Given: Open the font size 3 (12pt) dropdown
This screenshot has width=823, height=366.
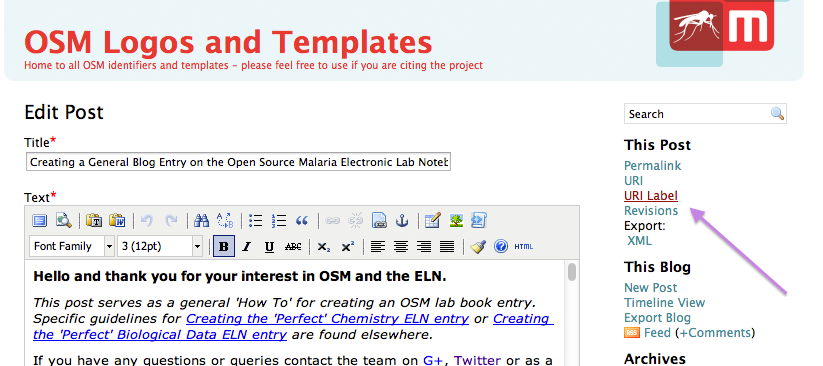Looking at the screenshot, I should click(160, 246).
